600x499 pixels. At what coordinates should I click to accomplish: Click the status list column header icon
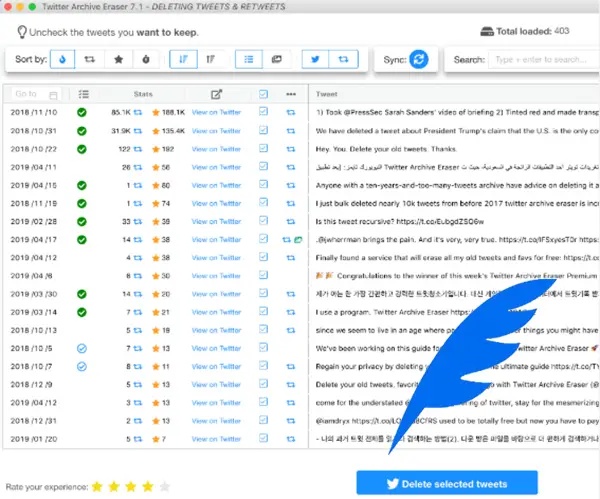click(x=83, y=94)
